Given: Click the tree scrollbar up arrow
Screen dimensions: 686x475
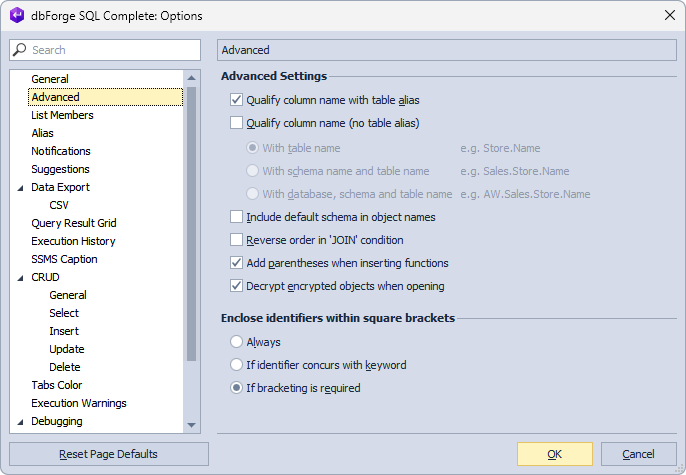Looking at the screenshot, I should pyautogui.click(x=191, y=78).
